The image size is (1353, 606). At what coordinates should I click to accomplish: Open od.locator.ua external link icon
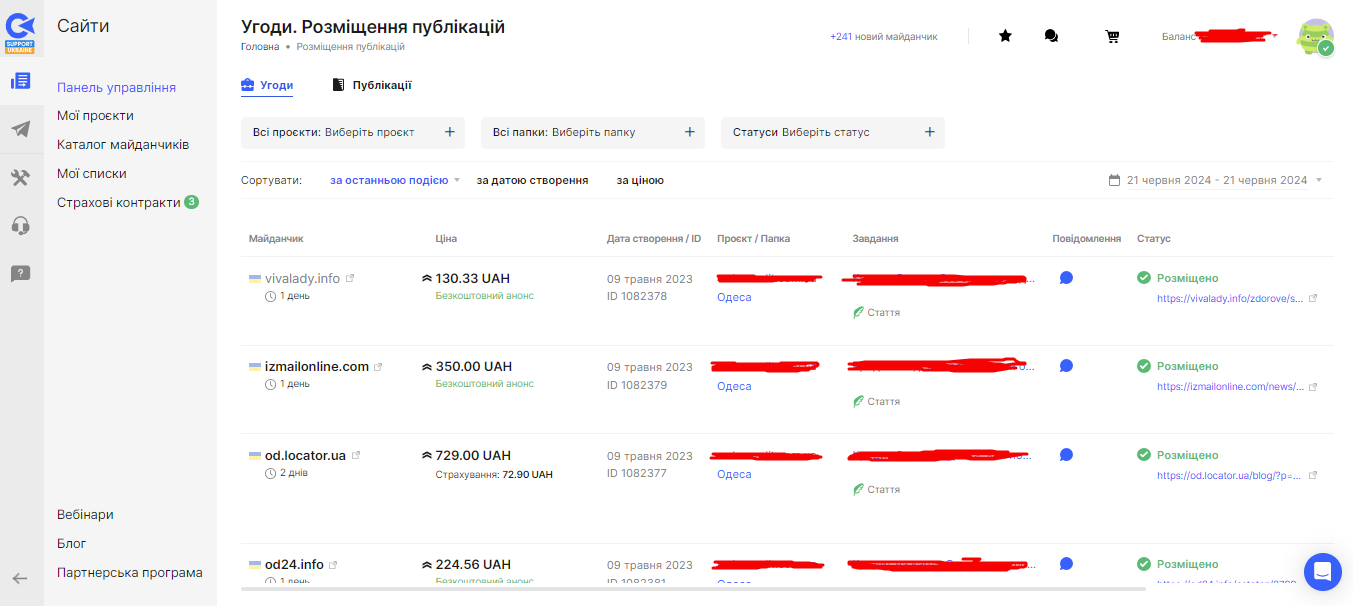point(355,455)
